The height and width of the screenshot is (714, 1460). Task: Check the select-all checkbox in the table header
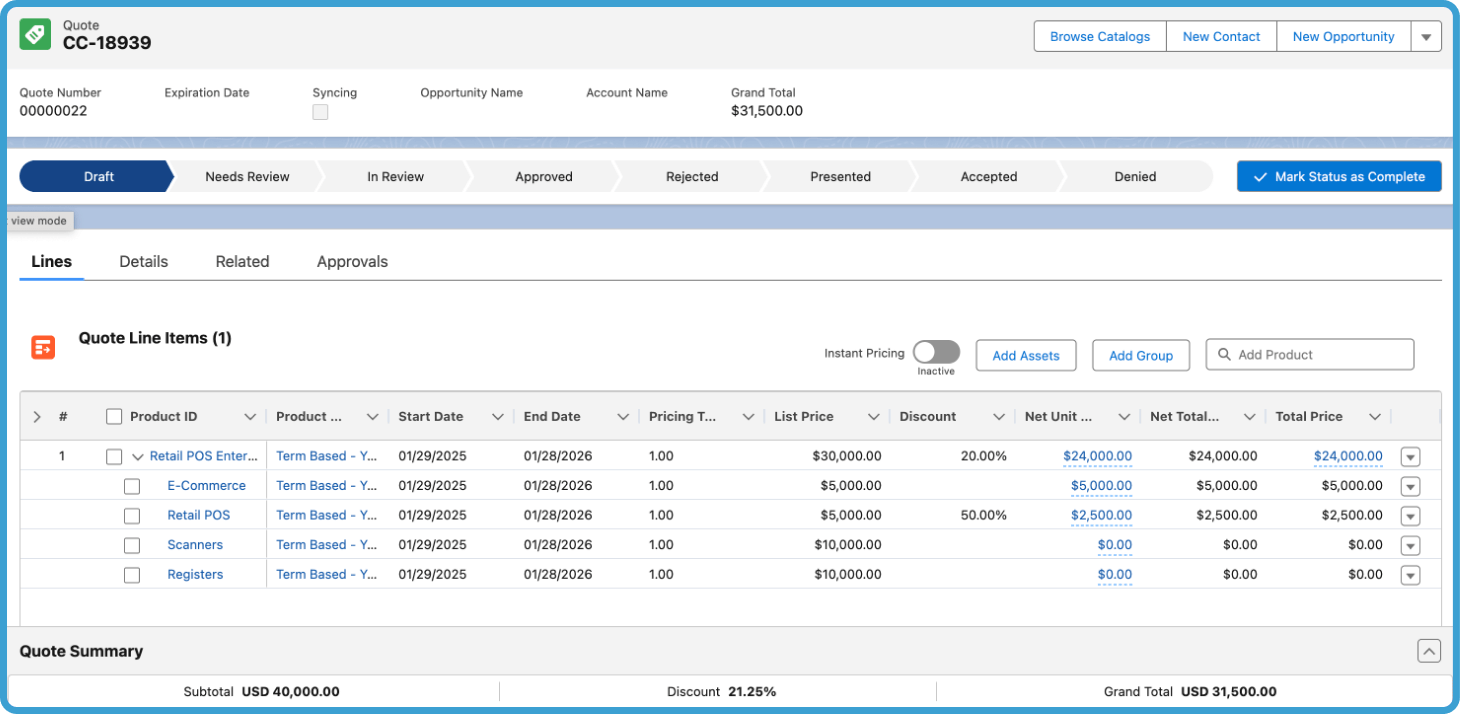click(114, 416)
